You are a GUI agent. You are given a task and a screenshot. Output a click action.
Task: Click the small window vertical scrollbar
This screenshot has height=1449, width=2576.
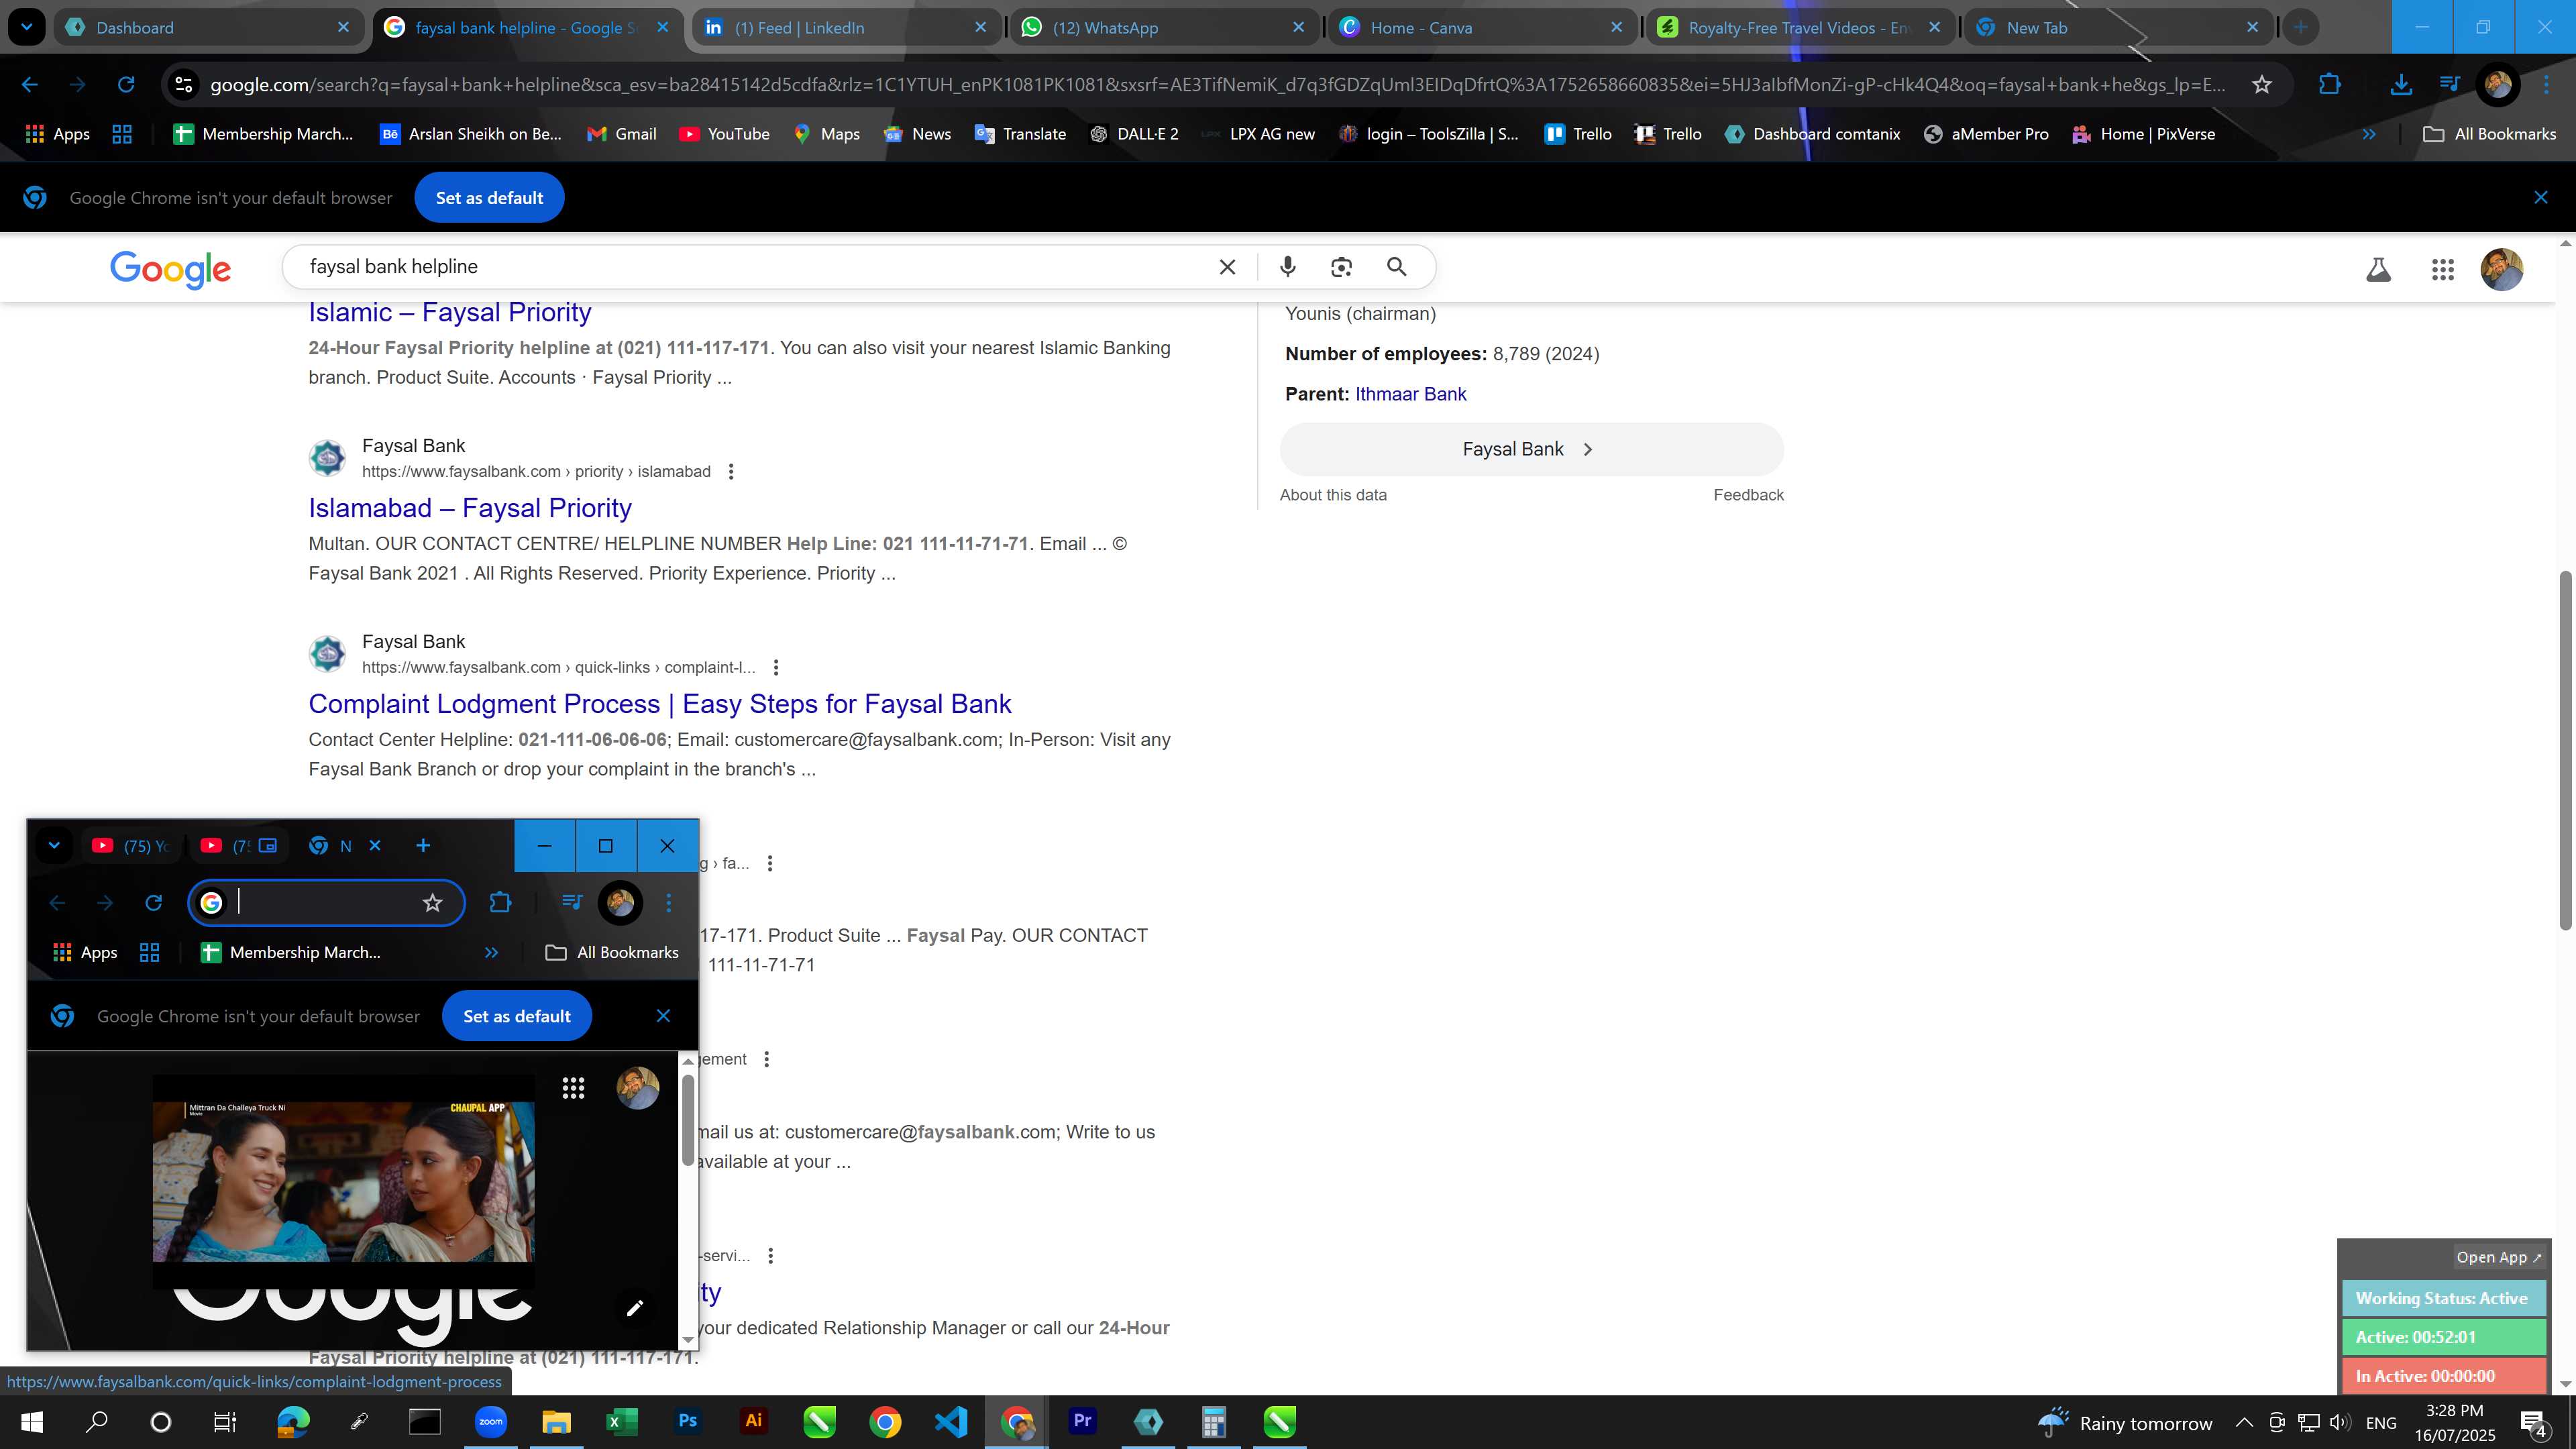[x=688, y=1120]
